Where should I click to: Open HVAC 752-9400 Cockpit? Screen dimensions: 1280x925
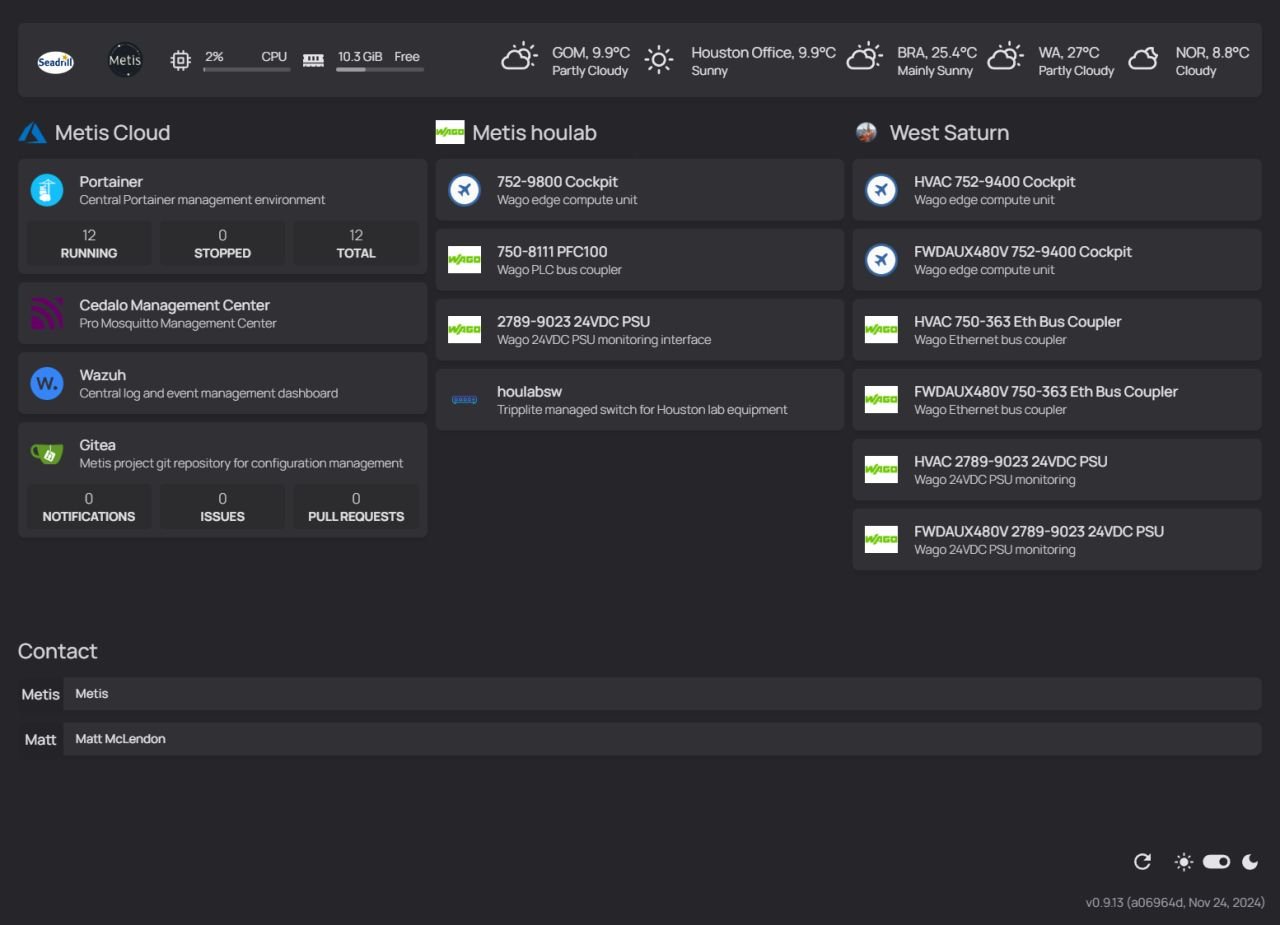coord(1057,190)
